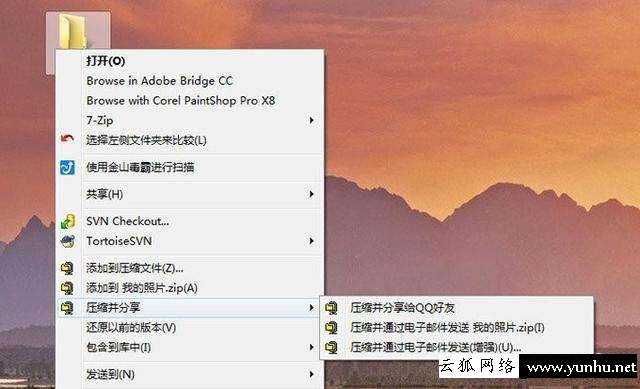This screenshot has width=640, height=389.
Task: Click the archive icon beside 添加到压缩文件(Z)
Action: click(67, 268)
